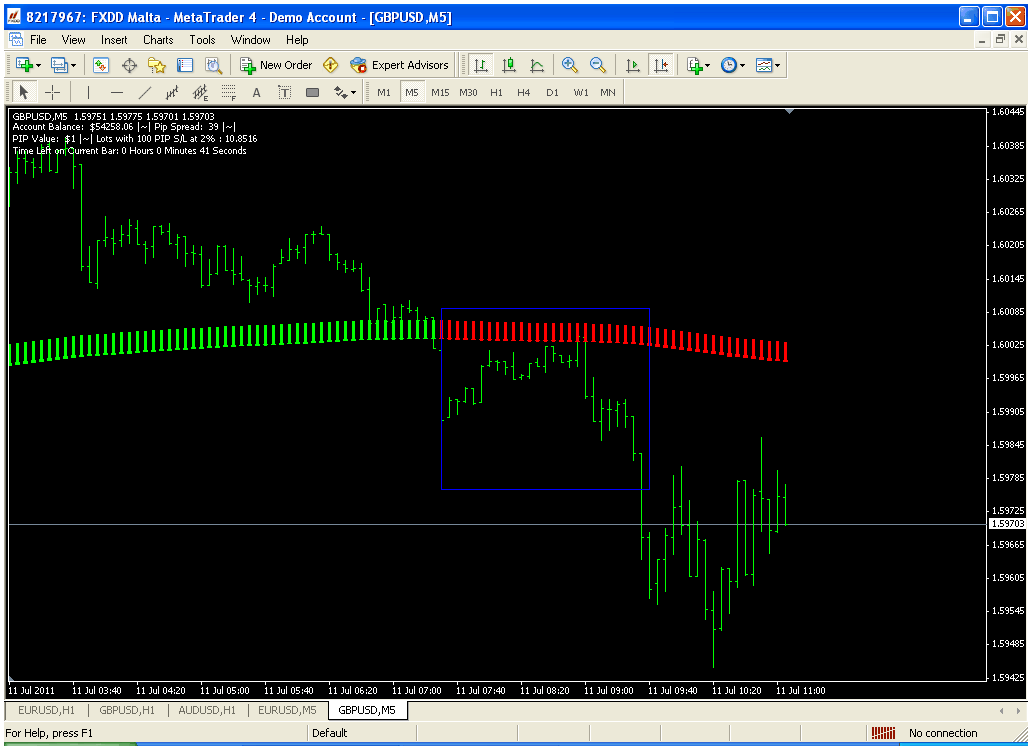Open the Navigator favorites folder icon

157,65
